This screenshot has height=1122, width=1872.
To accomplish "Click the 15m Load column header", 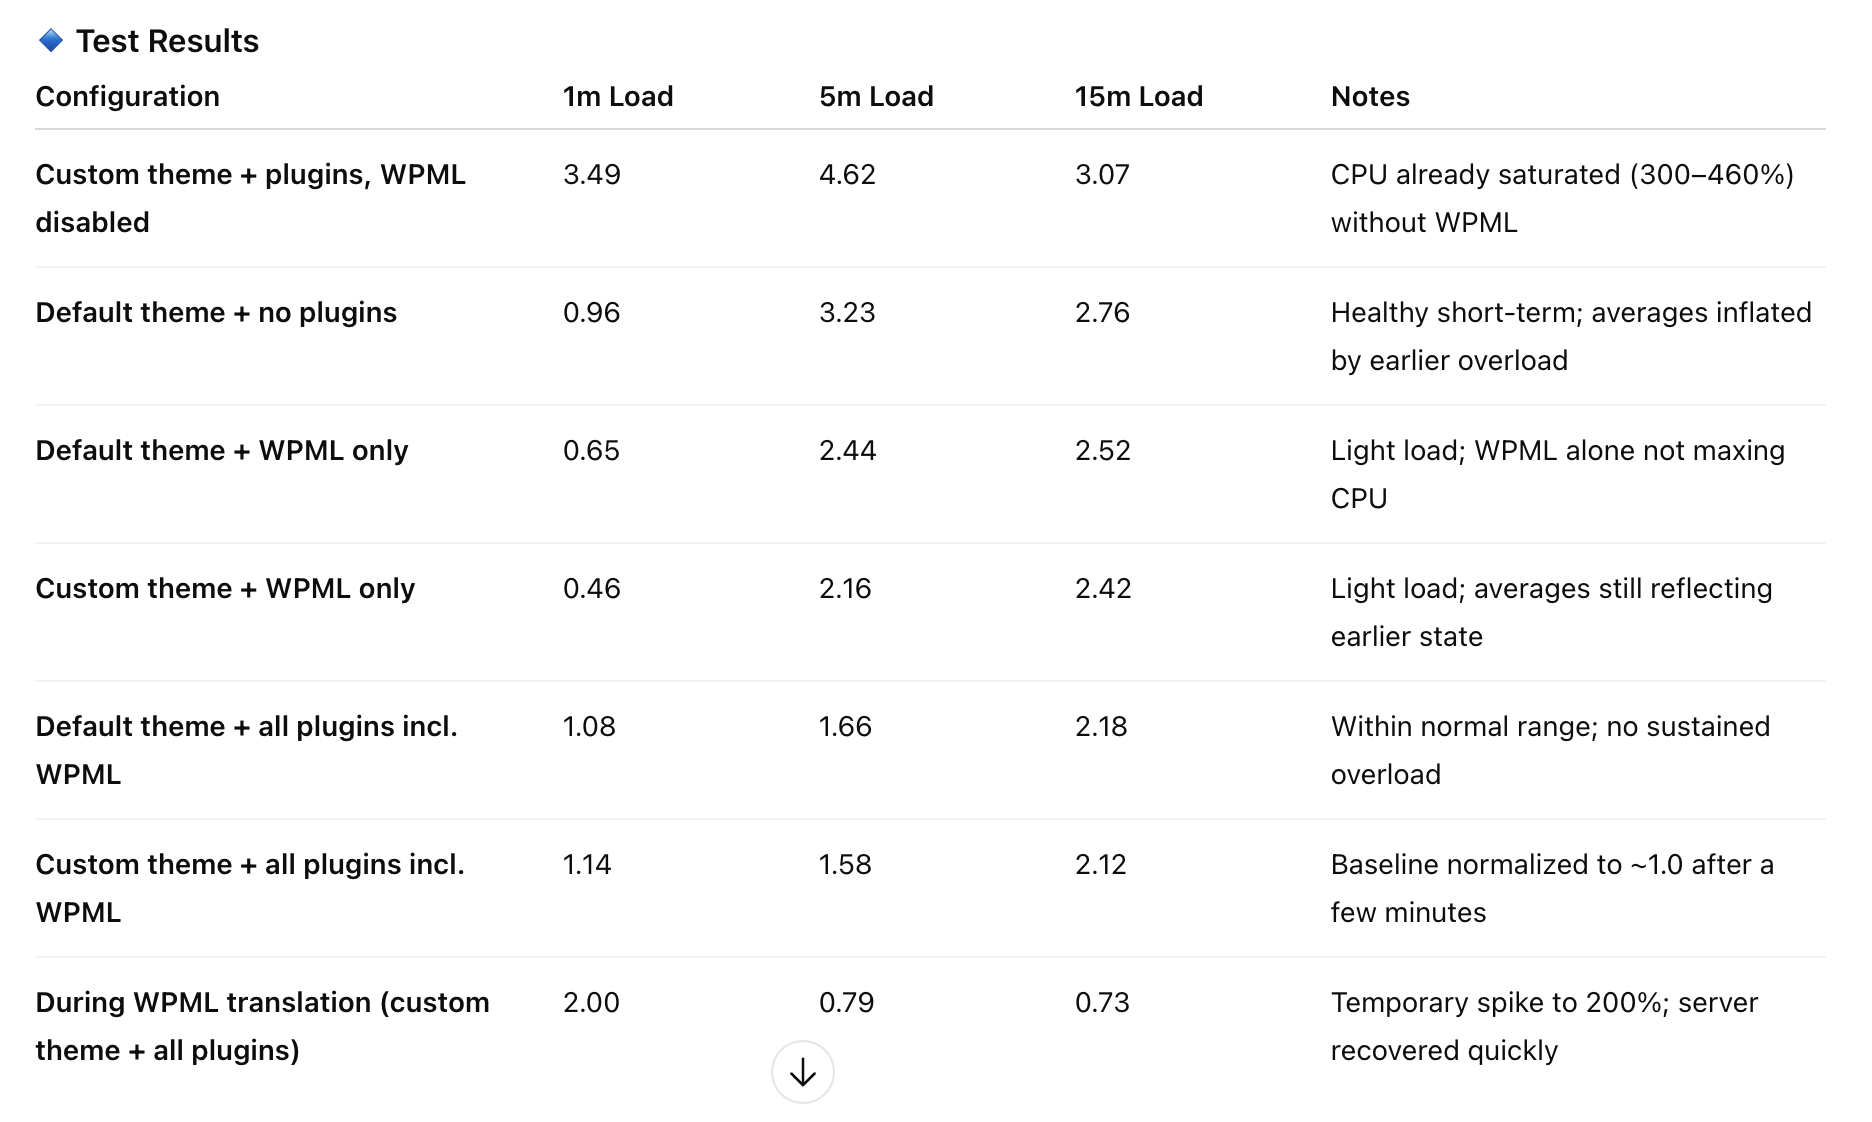I will click(x=1138, y=96).
